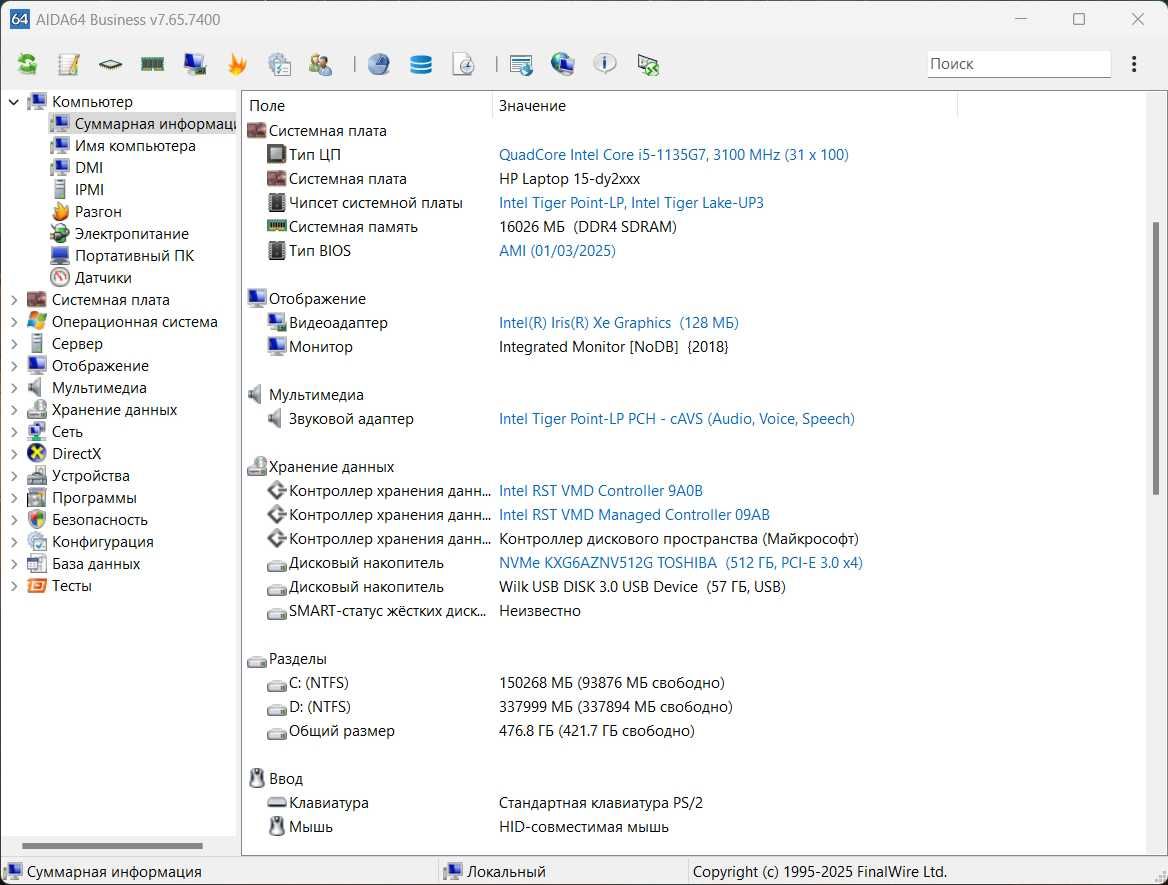Click the green Refresh arrows toolbar icon

click(x=27, y=64)
